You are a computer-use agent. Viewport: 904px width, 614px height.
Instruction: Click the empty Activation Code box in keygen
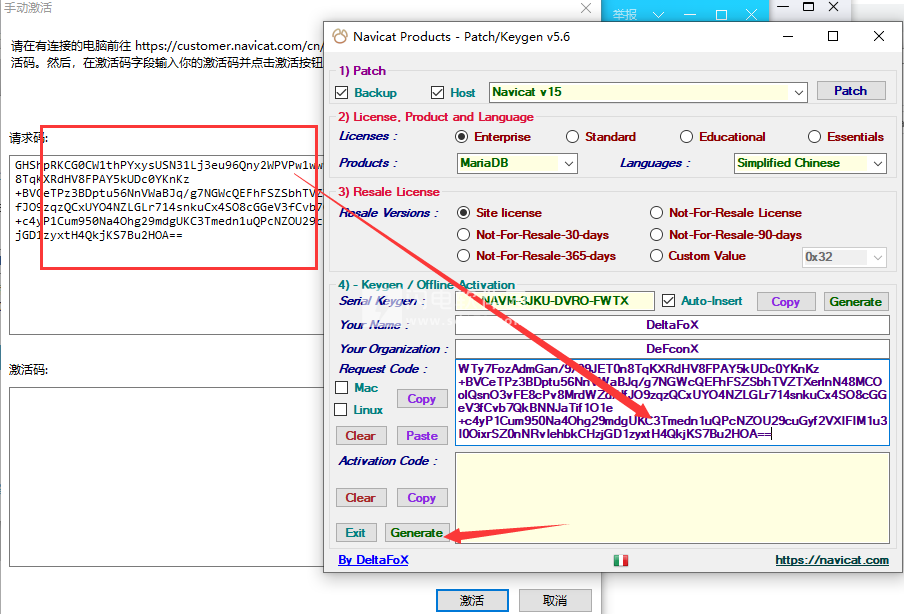pyautogui.click(x=672, y=498)
